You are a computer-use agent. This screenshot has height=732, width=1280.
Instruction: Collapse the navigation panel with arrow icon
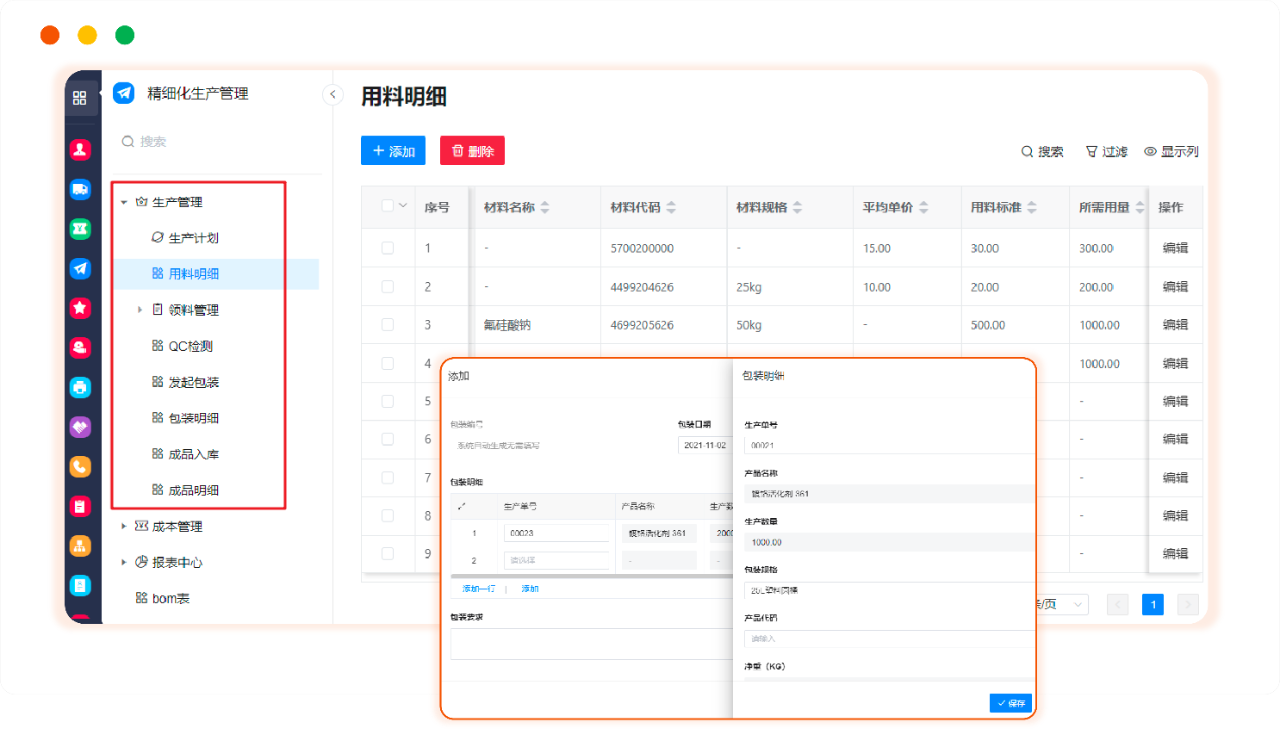point(332,95)
